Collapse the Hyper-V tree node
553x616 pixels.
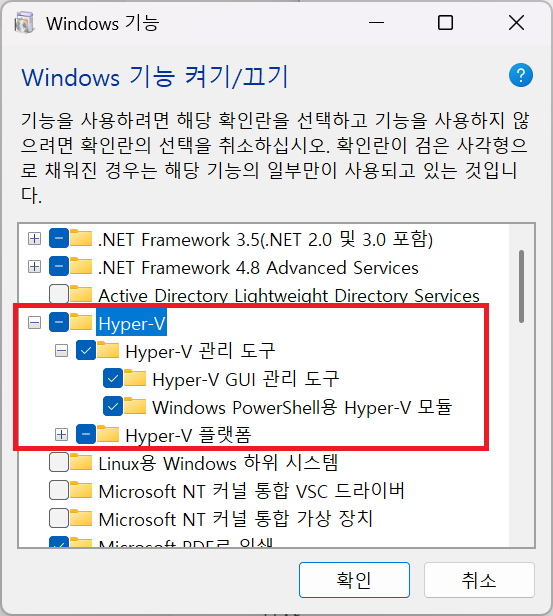[35, 323]
